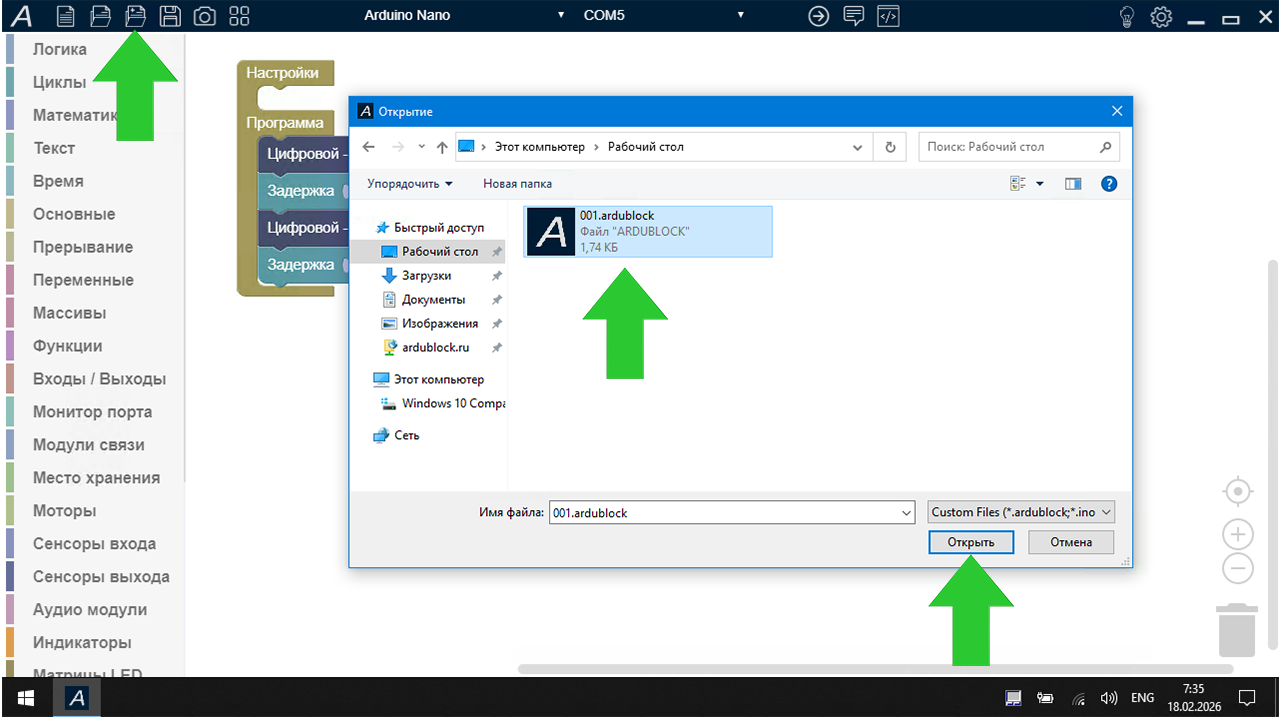The height and width of the screenshot is (717, 1280).
Task: Open the Windows Start menu
Action: pos(26,698)
